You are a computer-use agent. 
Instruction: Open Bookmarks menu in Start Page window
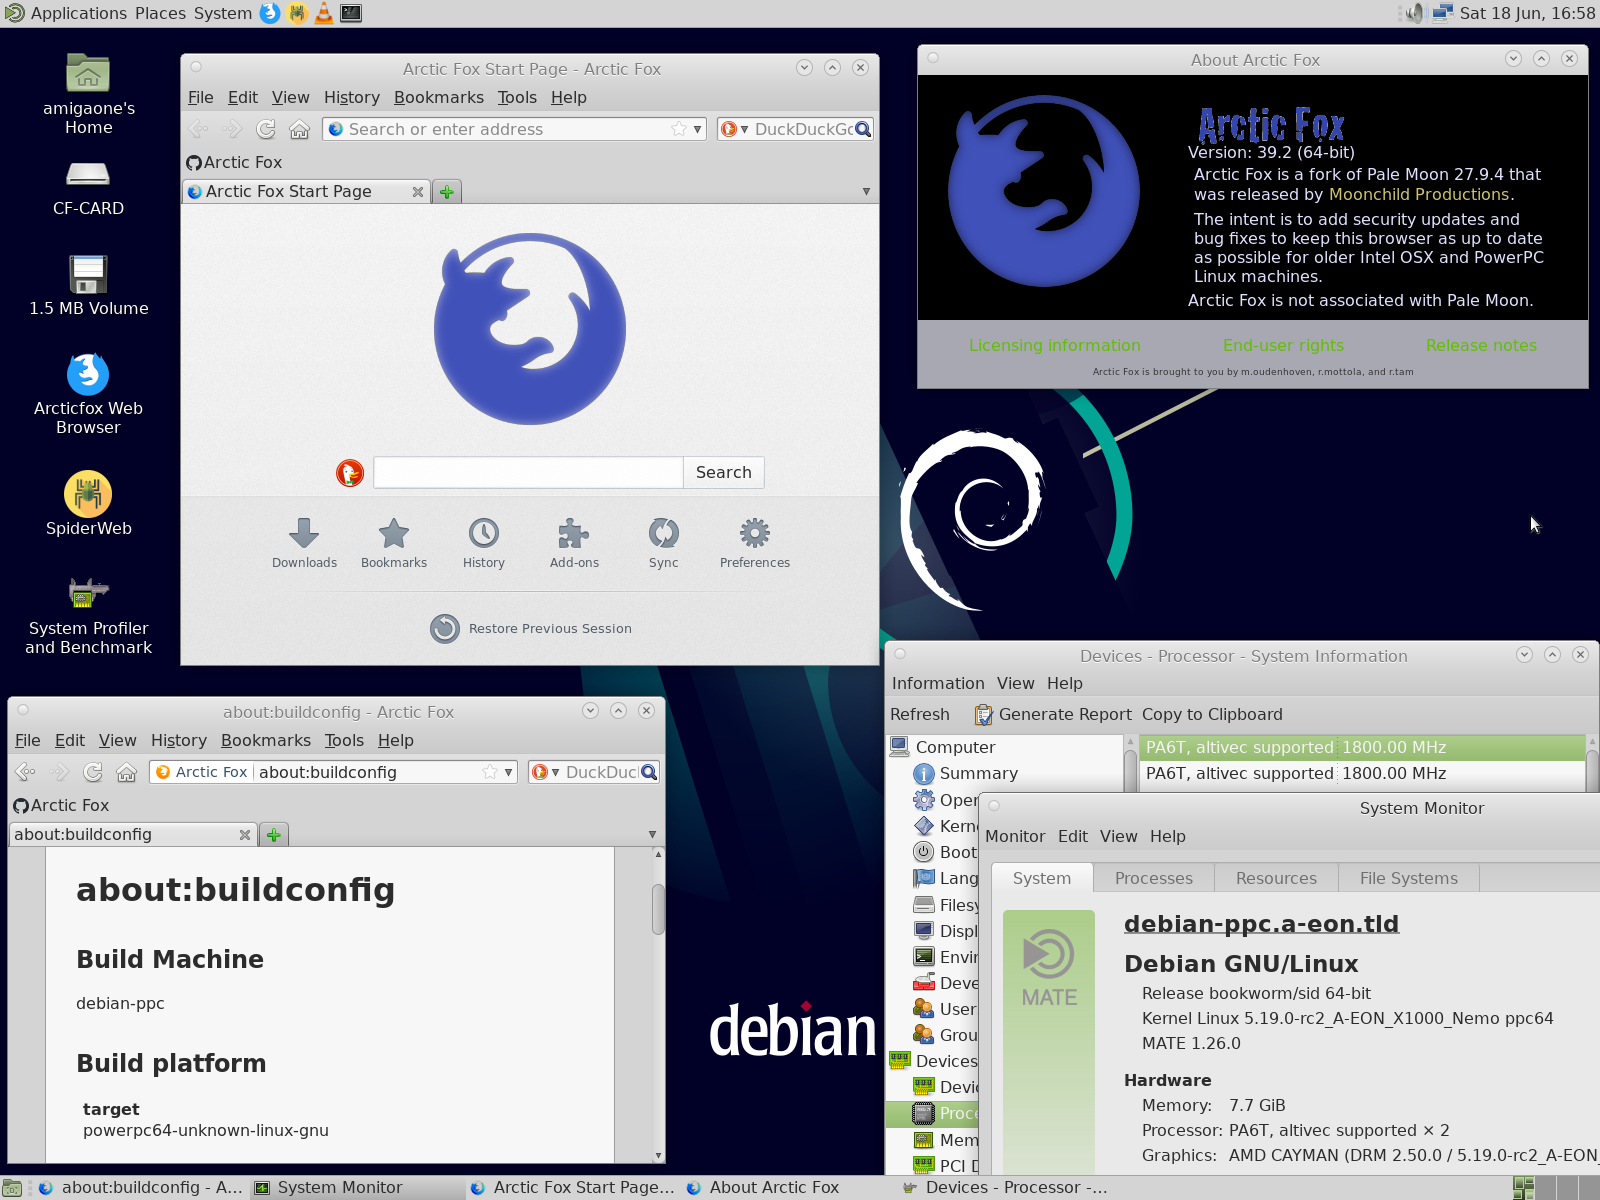click(439, 97)
